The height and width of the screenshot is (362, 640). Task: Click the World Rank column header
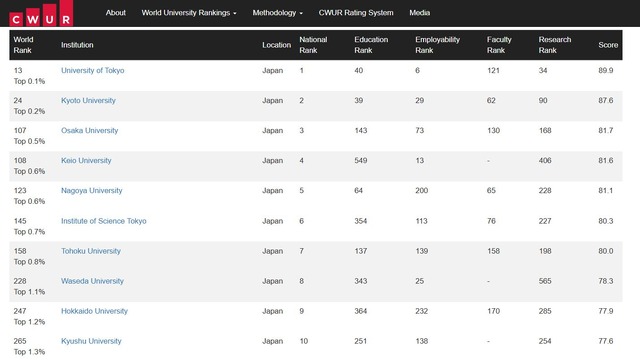coord(23,45)
